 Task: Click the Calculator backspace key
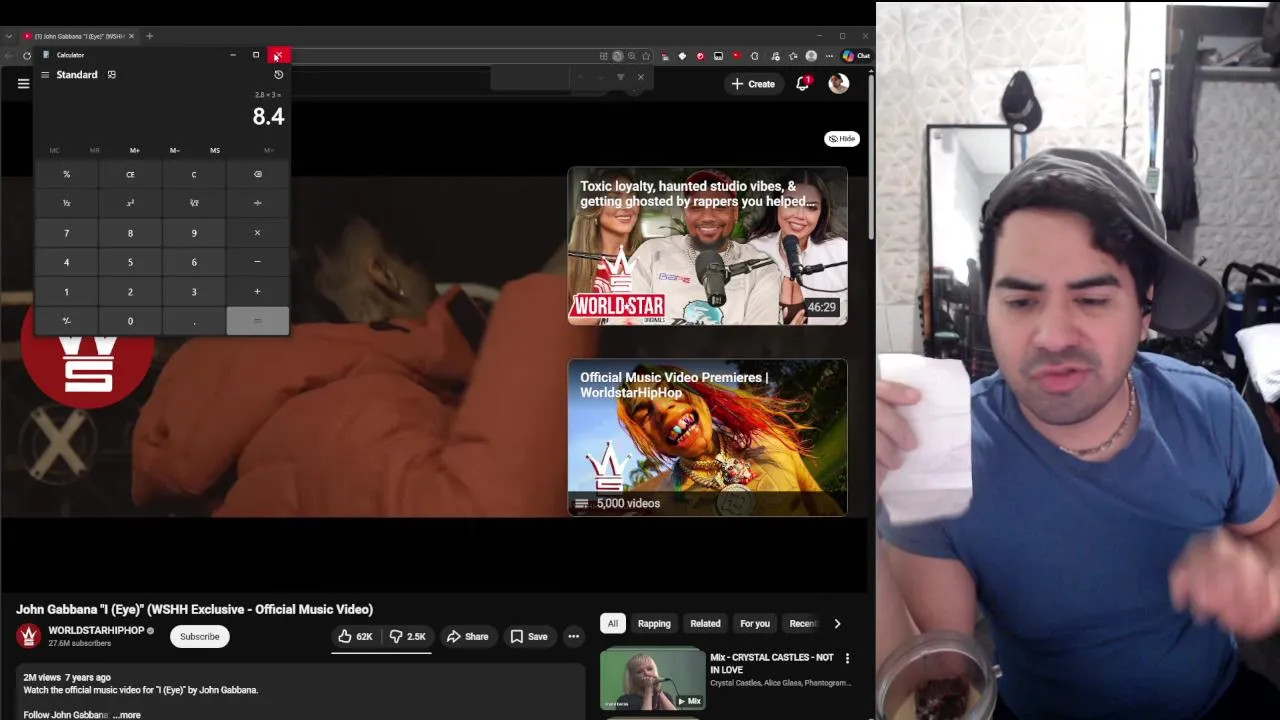257,174
